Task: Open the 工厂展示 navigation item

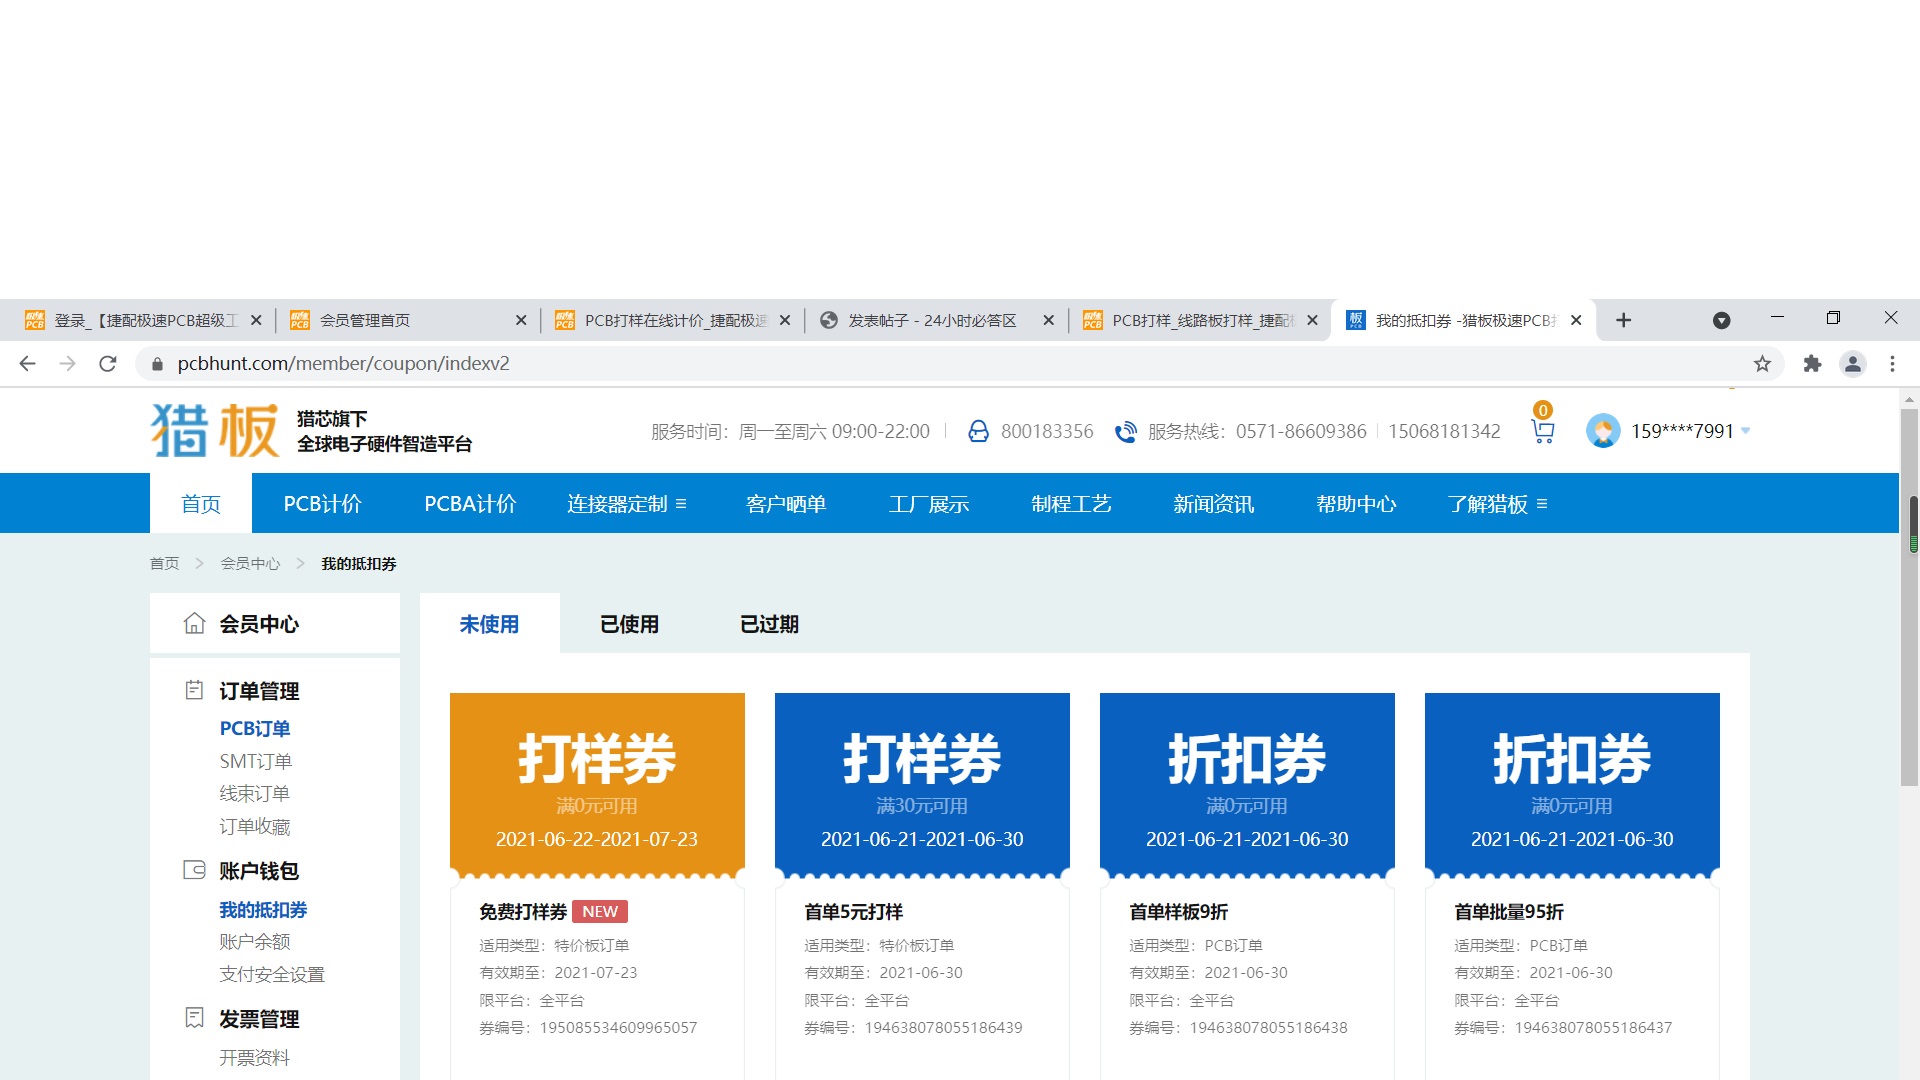Action: 929,504
